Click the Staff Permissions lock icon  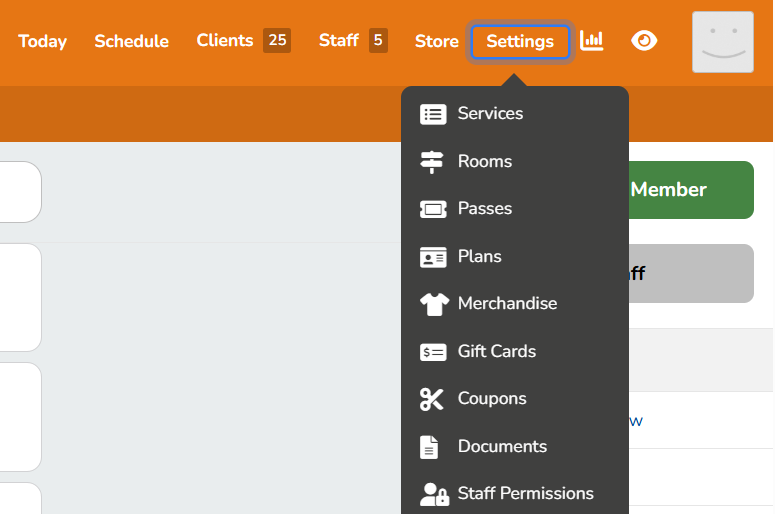433,494
